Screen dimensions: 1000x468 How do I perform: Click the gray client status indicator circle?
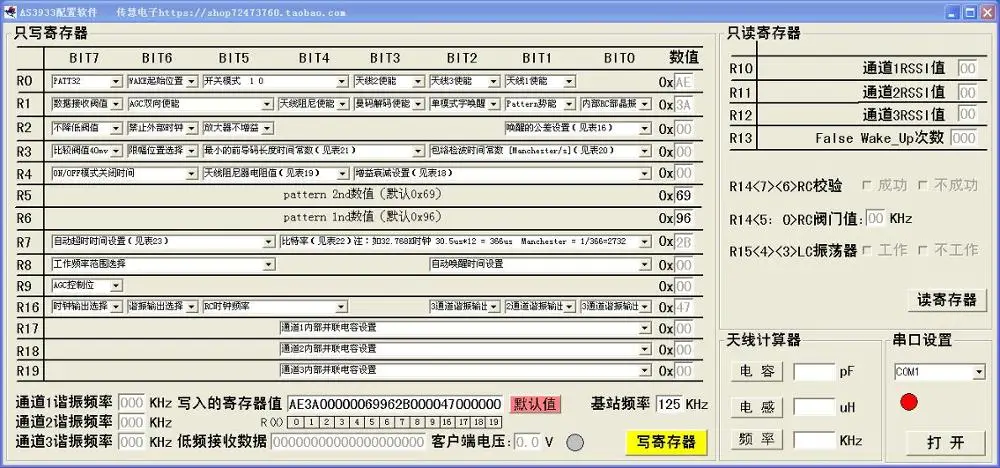click(x=575, y=442)
